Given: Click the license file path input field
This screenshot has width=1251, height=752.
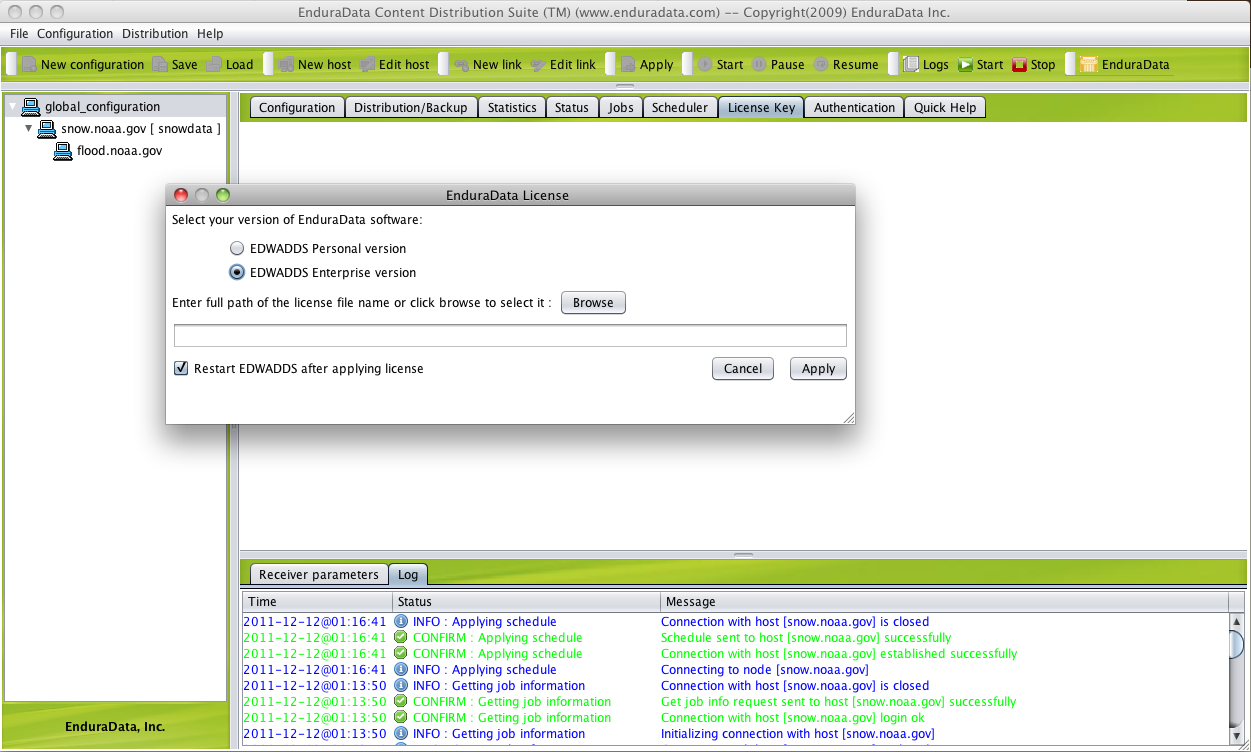Looking at the screenshot, I should (x=510, y=335).
